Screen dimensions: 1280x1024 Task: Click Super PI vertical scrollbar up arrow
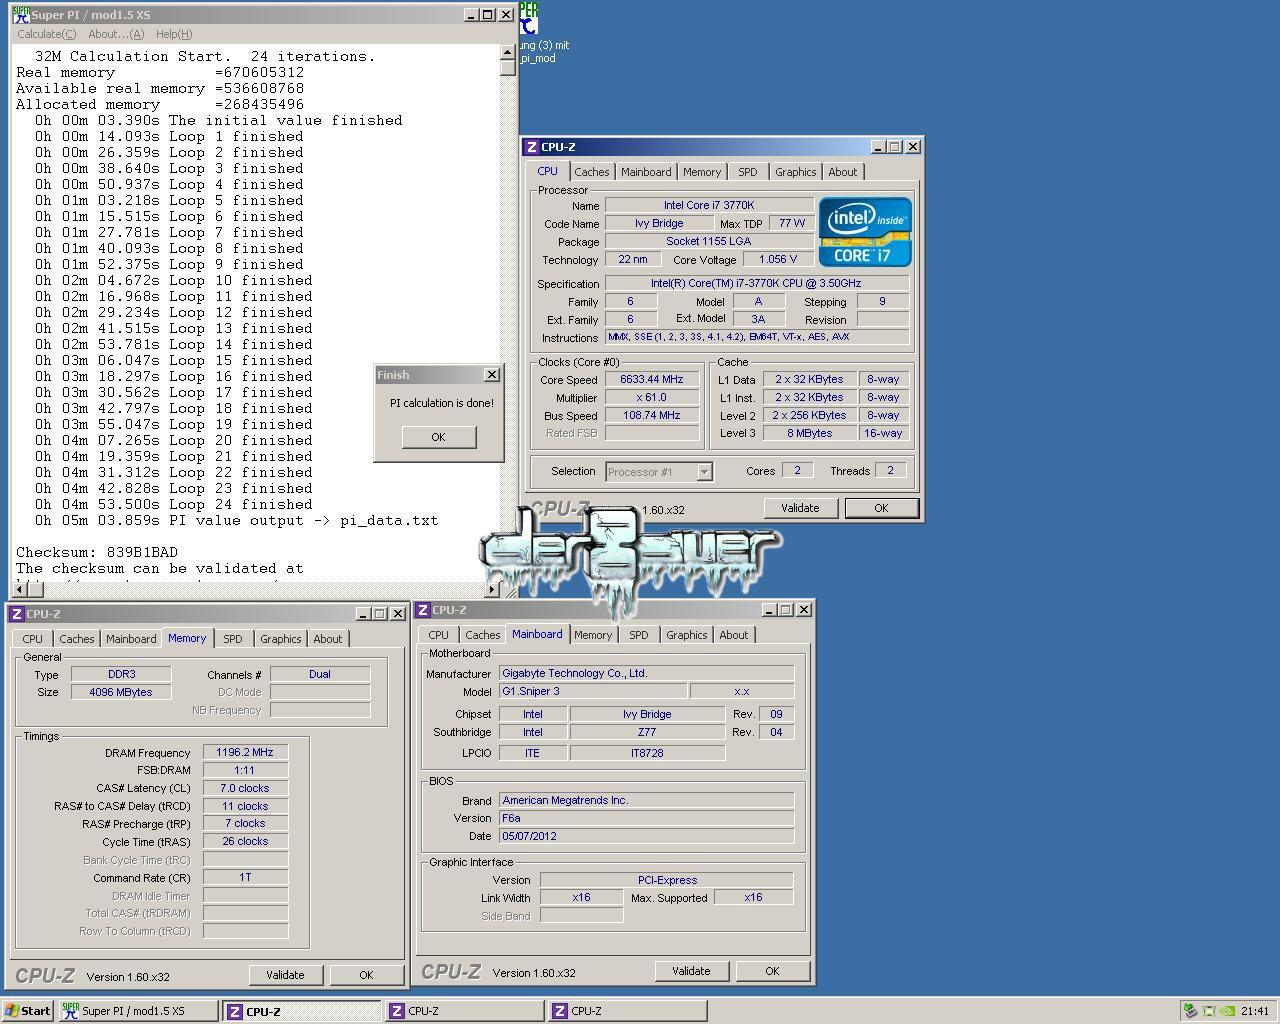point(508,52)
